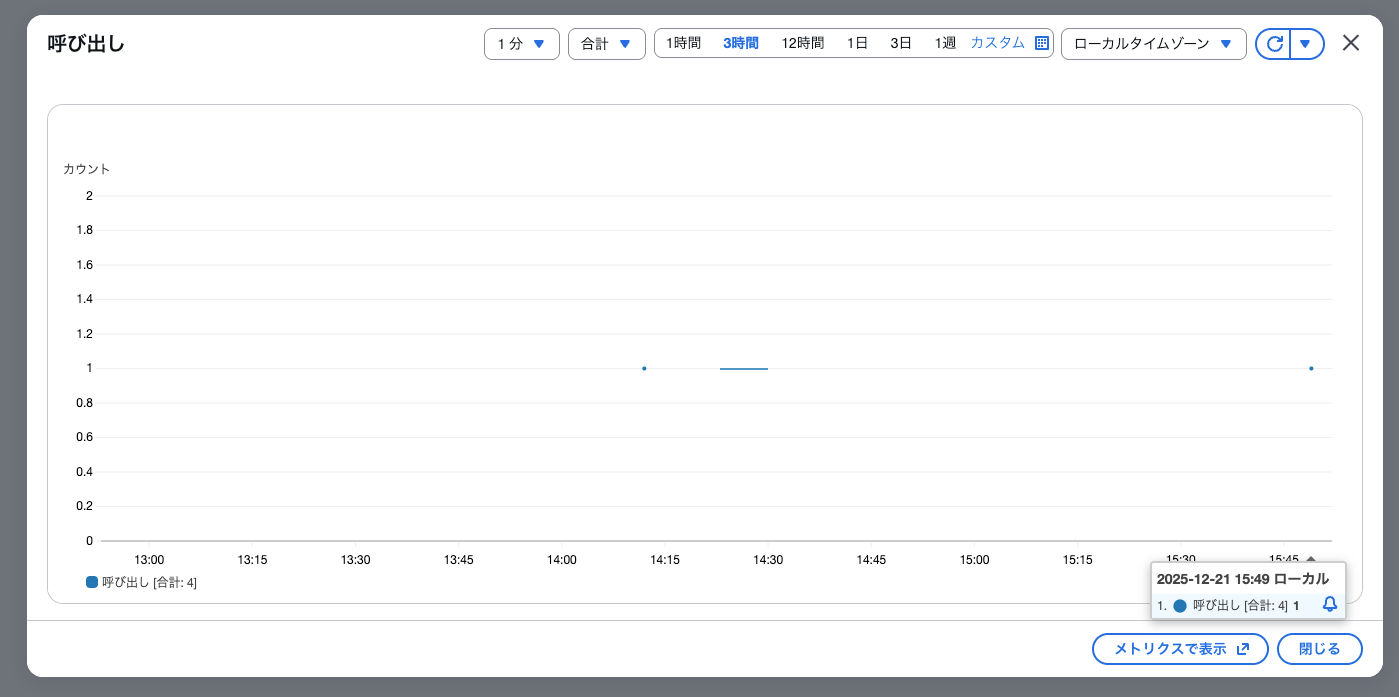This screenshot has height=697, width=1399.
Task: Open the カスタム custom range link
Action: tap(997, 43)
